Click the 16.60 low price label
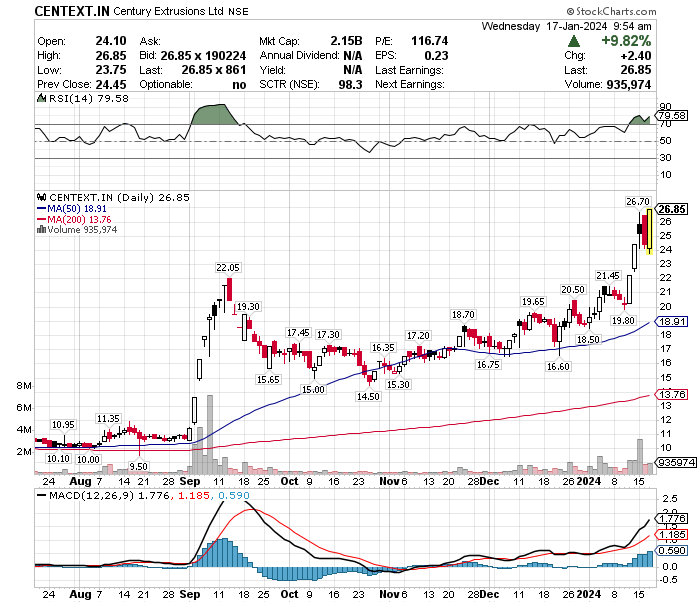Image resolution: width=700 pixels, height=603 pixels. pos(558,366)
